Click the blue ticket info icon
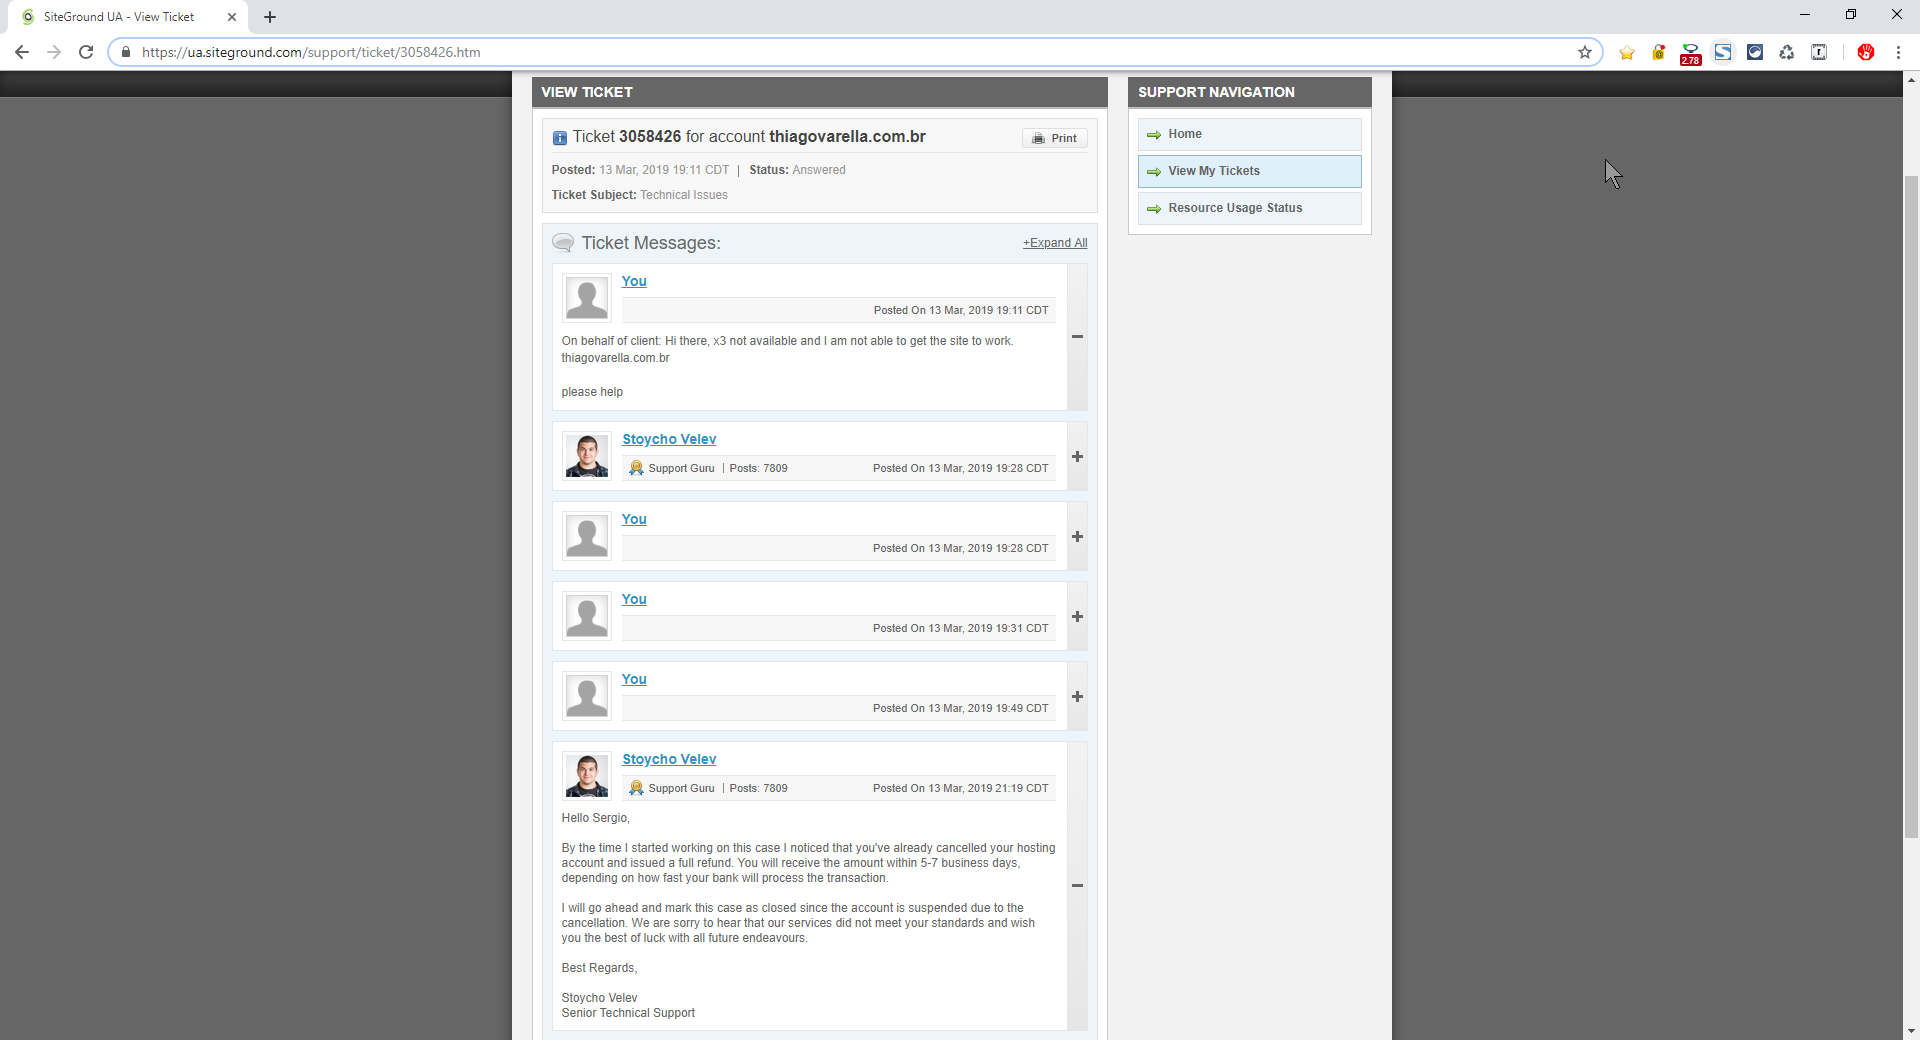 560,138
